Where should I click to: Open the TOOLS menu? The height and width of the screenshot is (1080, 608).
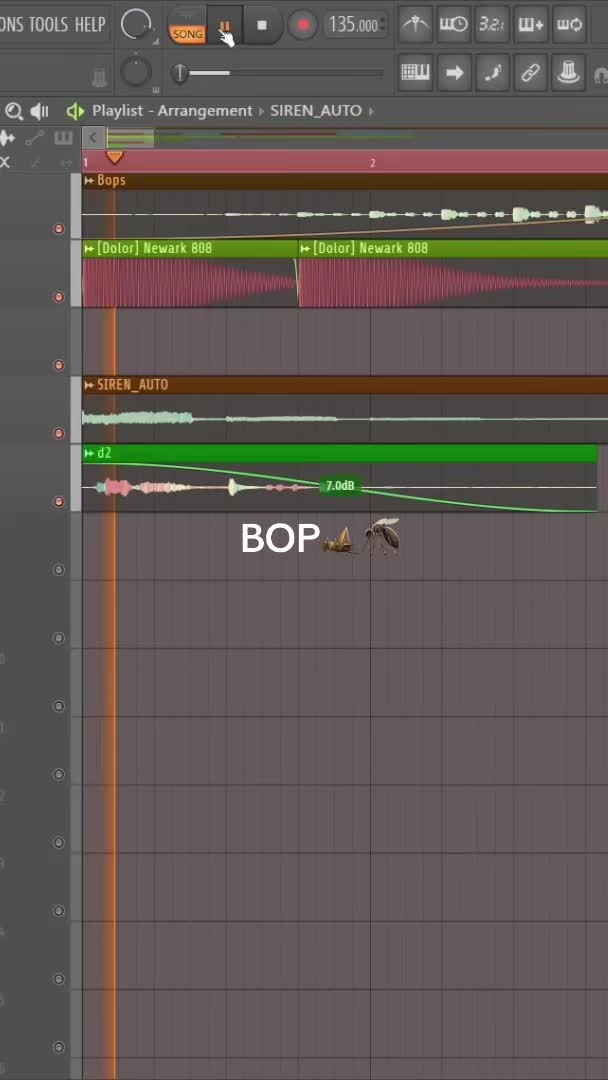click(x=48, y=25)
